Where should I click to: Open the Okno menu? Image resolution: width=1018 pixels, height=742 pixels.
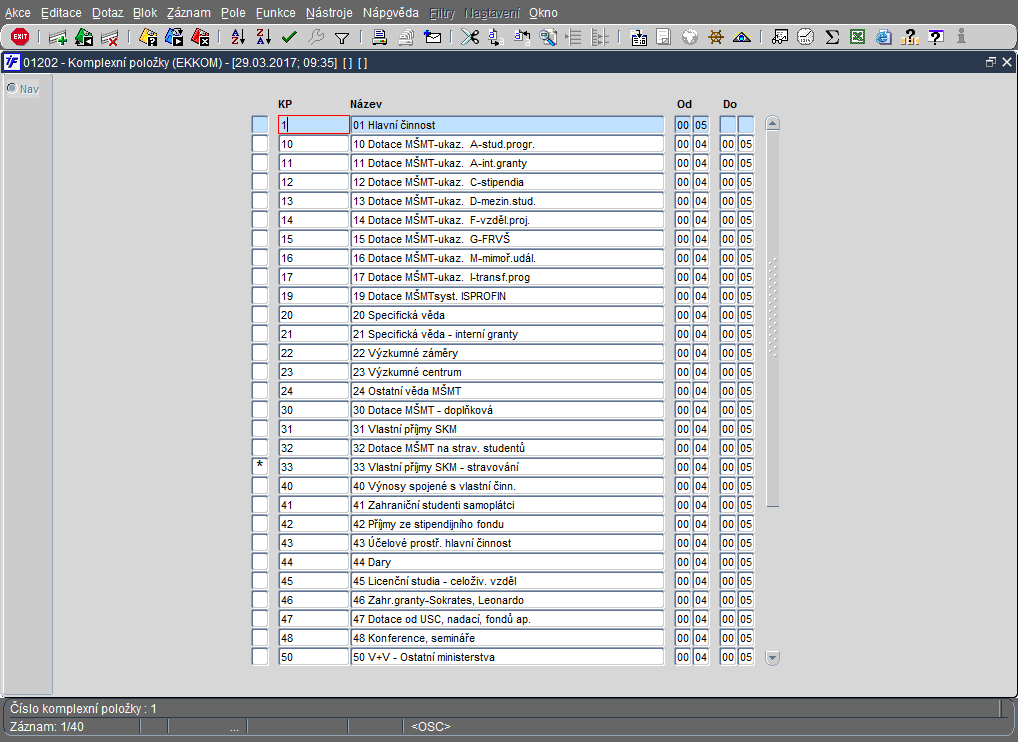pyautogui.click(x=543, y=13)
